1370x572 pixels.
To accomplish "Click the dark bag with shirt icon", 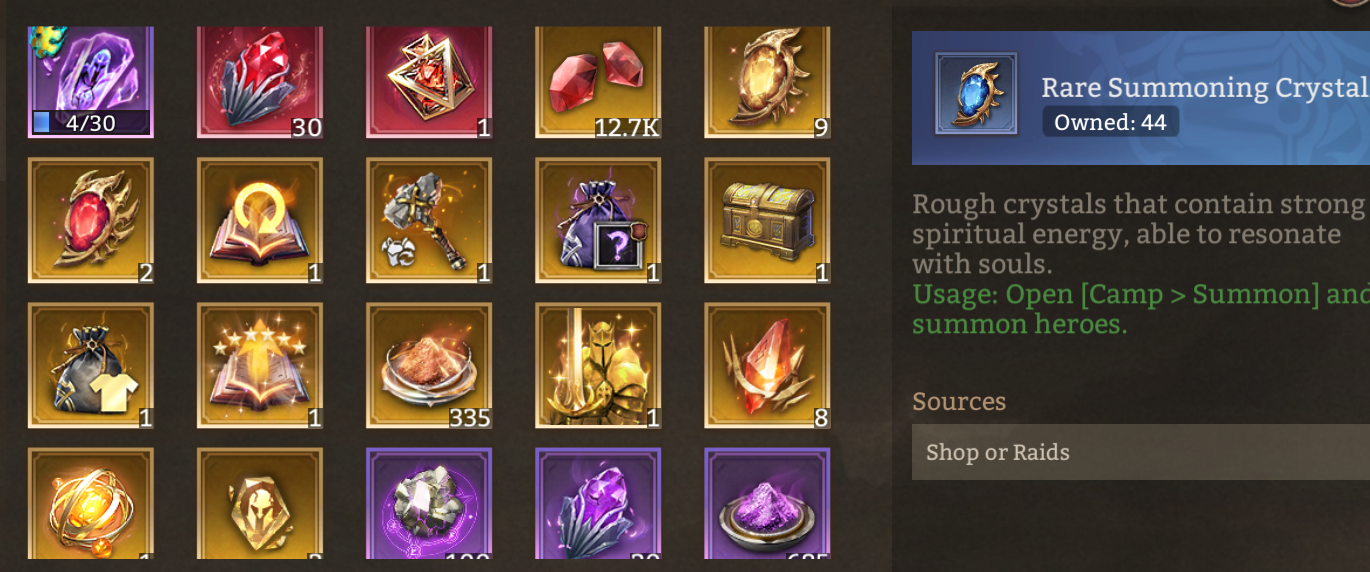I will point(90,366).
